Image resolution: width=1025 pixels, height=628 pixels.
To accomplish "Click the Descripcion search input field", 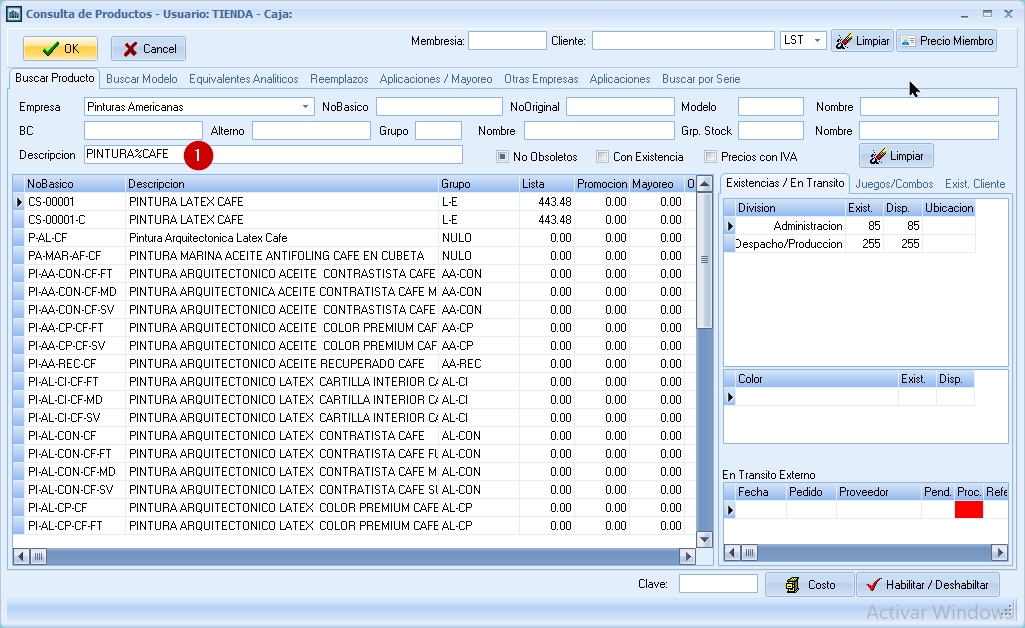I will click(330, 154).
